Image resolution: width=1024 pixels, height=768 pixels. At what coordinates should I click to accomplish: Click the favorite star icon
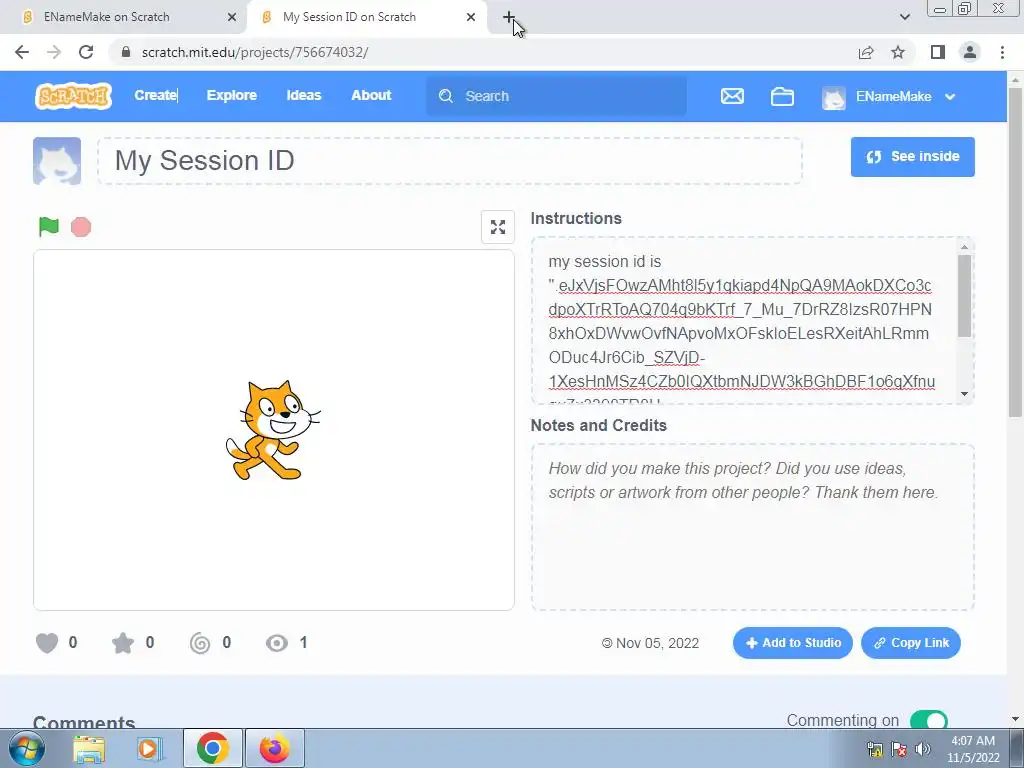point(123,643)
